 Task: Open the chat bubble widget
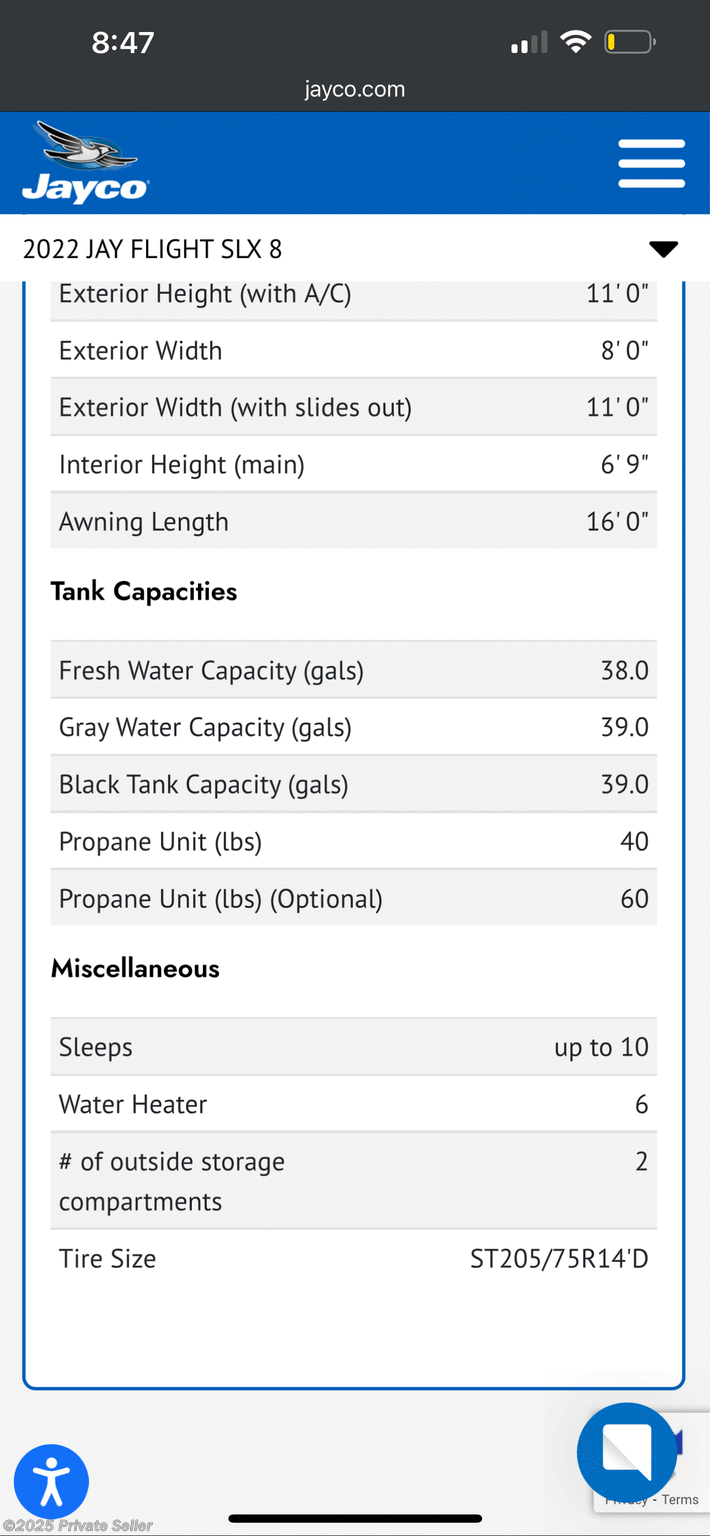(x=627, y=1453)
